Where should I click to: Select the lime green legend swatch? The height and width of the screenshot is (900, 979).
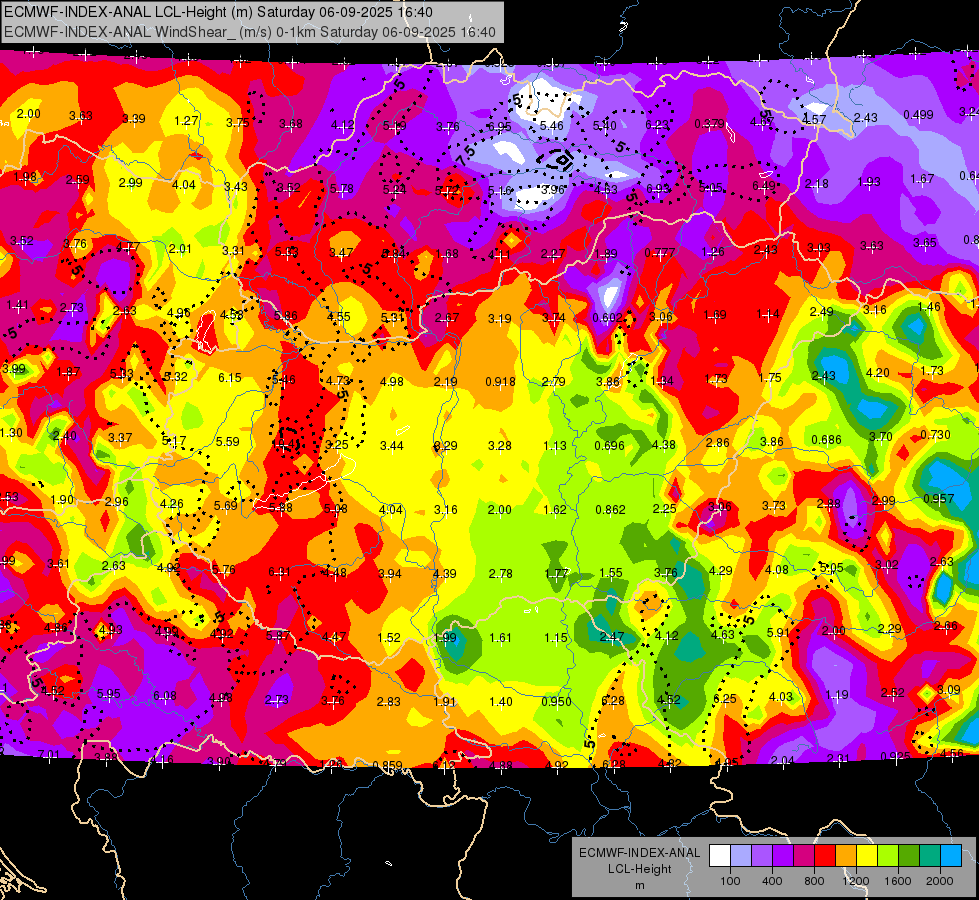pyautogui.click(x=888, y=856)
